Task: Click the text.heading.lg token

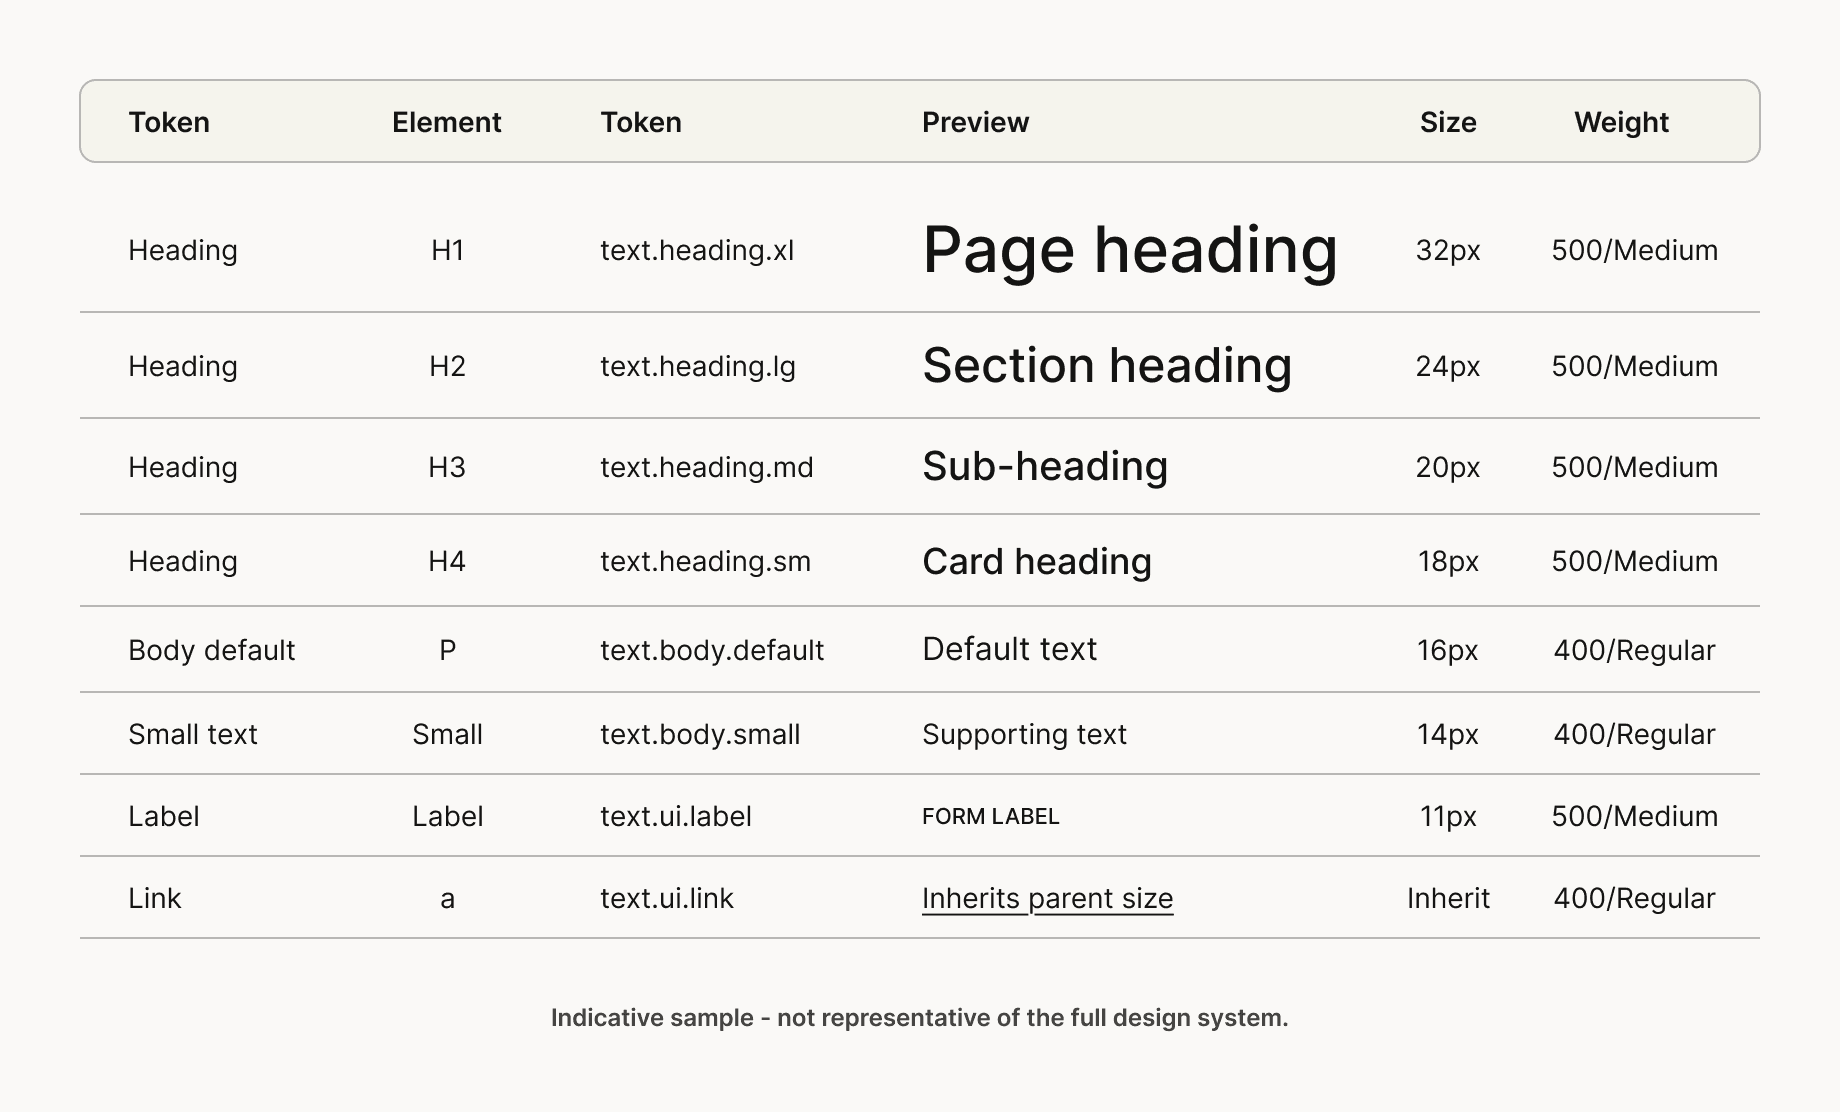Action: 698,366
